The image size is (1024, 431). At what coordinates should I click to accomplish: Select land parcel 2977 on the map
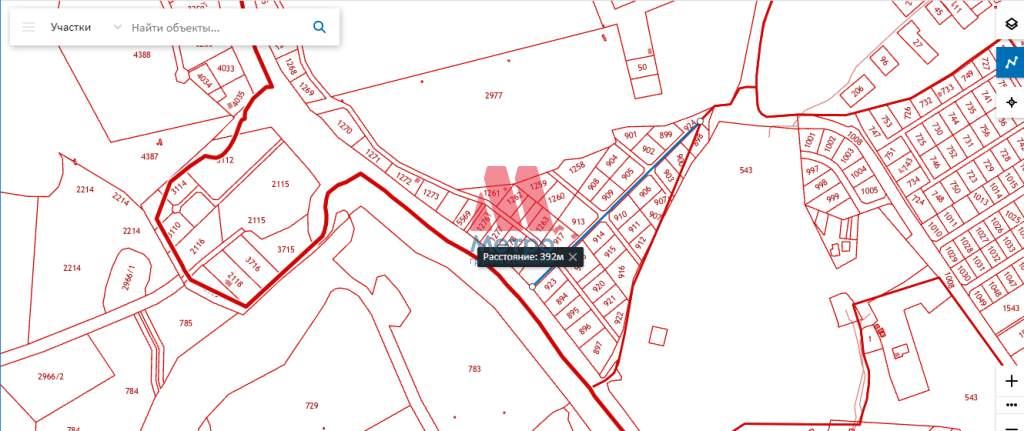pos(494,95)
